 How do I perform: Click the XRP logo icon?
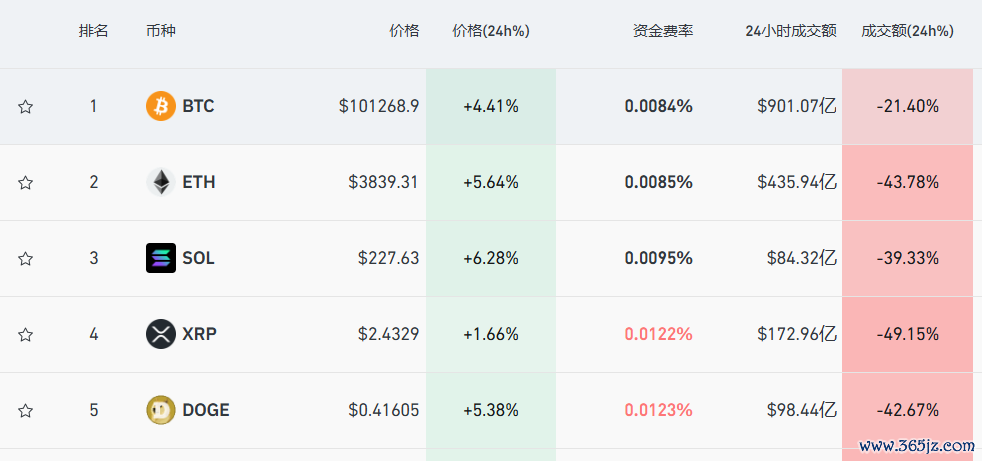point(161,334)
